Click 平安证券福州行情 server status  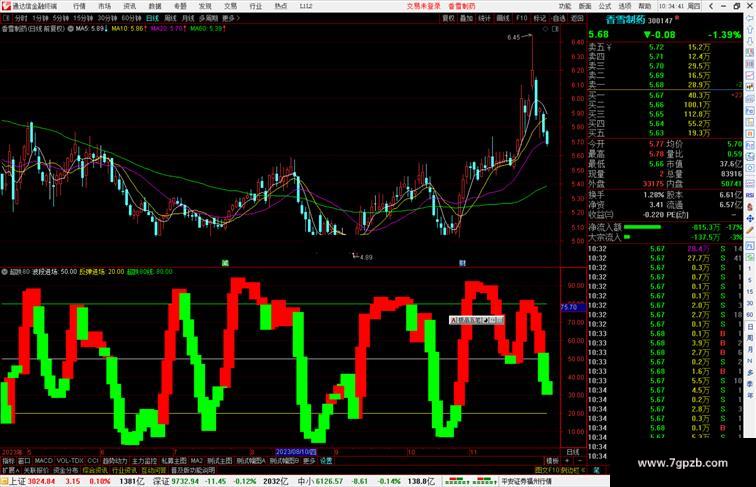(526, 481)
